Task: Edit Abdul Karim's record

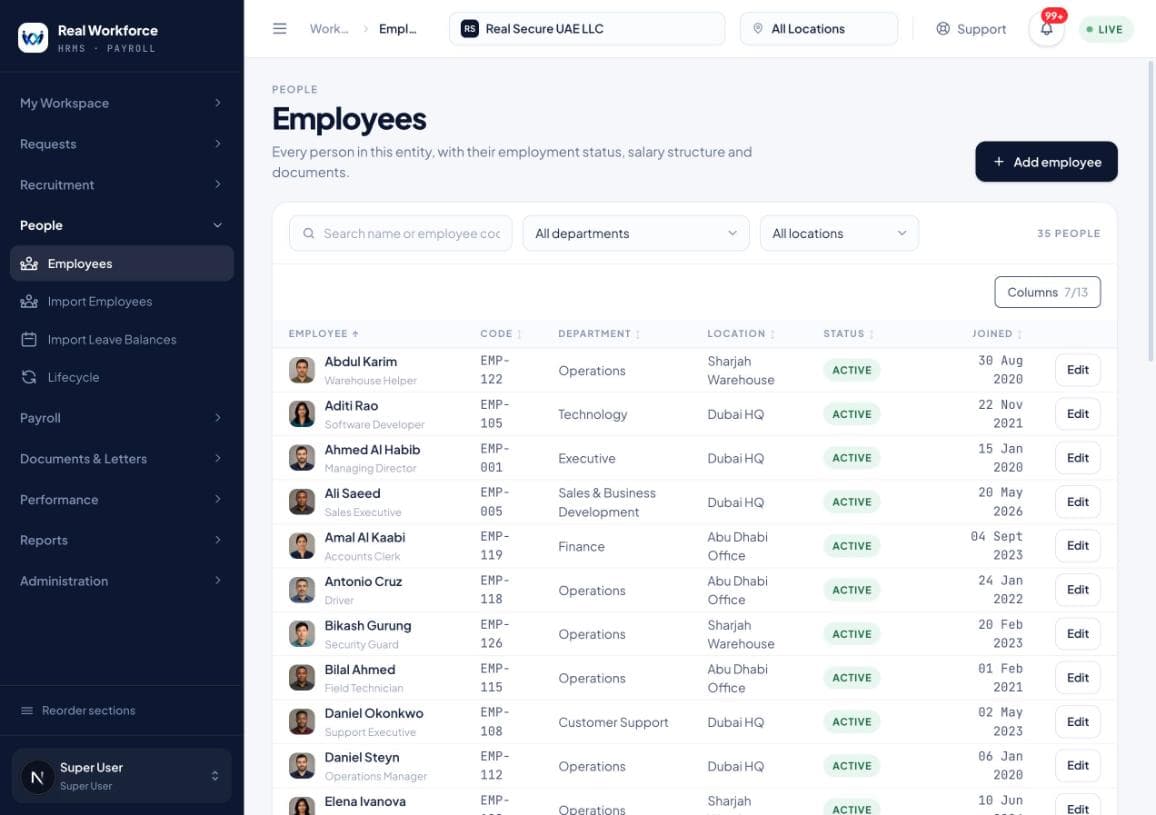Action: [1077, 370]
